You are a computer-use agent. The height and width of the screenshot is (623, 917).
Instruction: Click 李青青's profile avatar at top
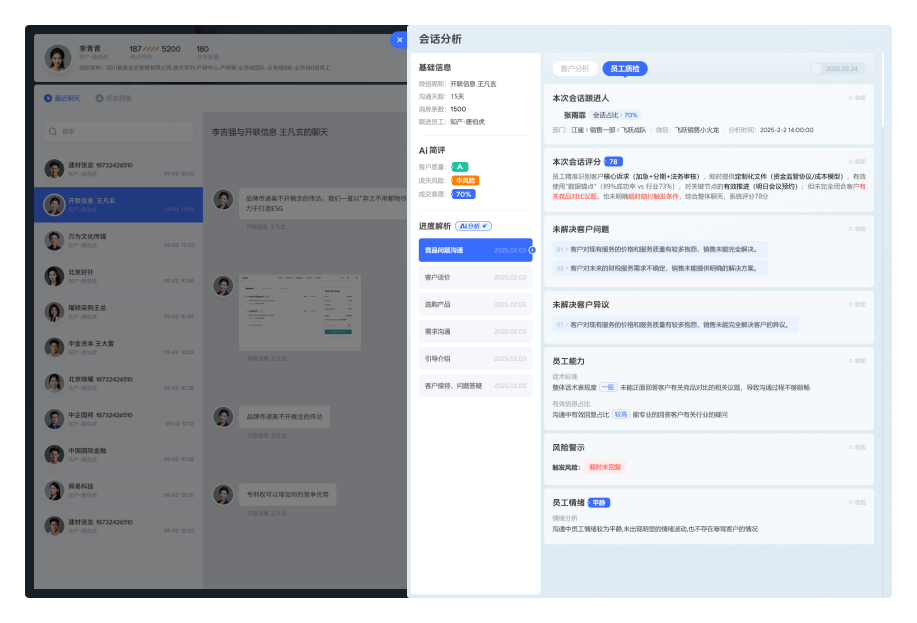coord(58,59)
